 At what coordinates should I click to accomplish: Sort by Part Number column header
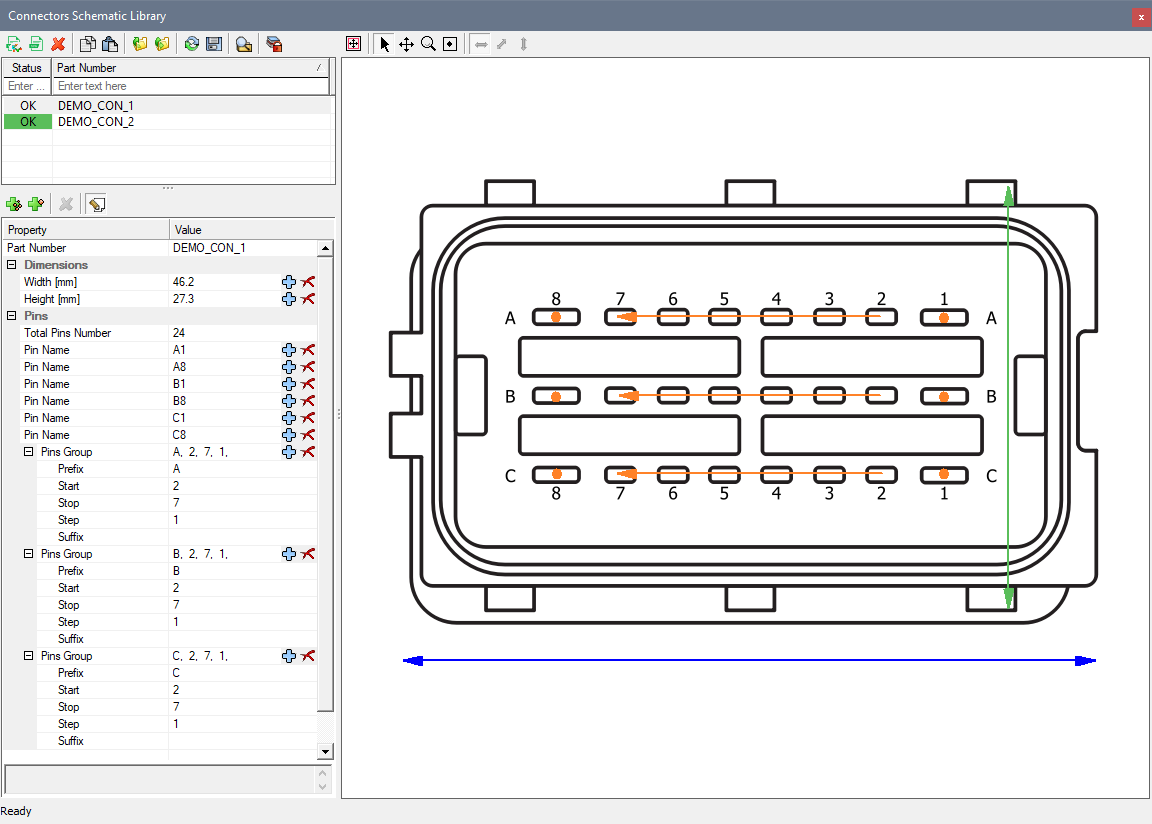point(190,68)
